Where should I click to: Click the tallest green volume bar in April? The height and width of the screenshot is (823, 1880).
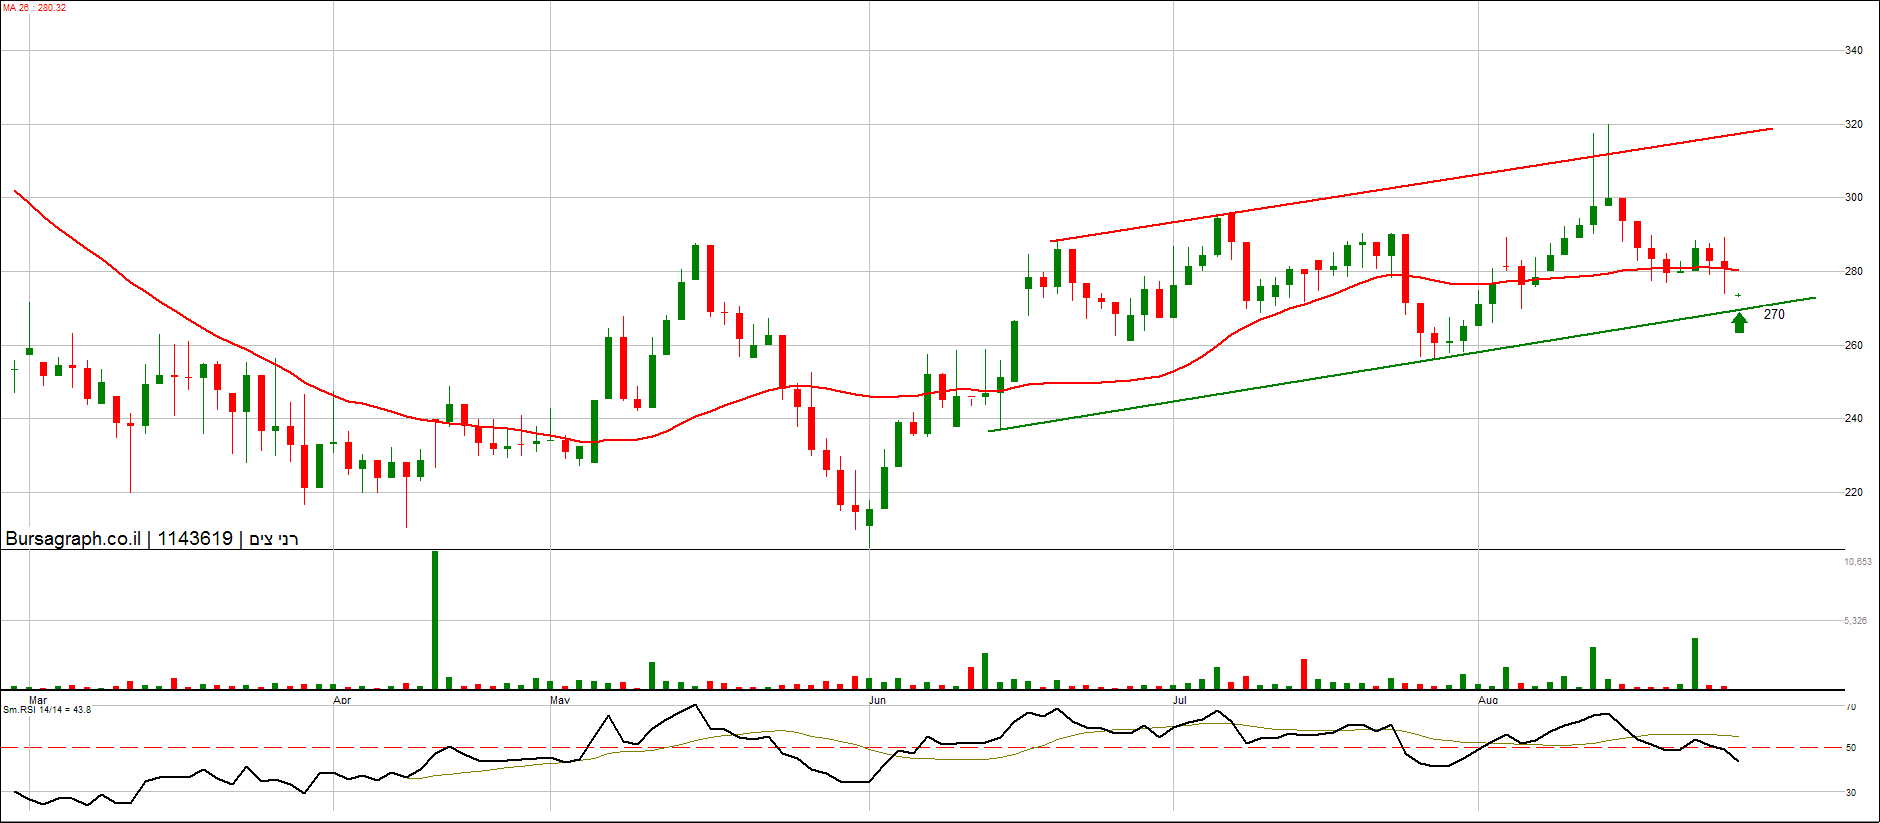(x=435, y=620)
